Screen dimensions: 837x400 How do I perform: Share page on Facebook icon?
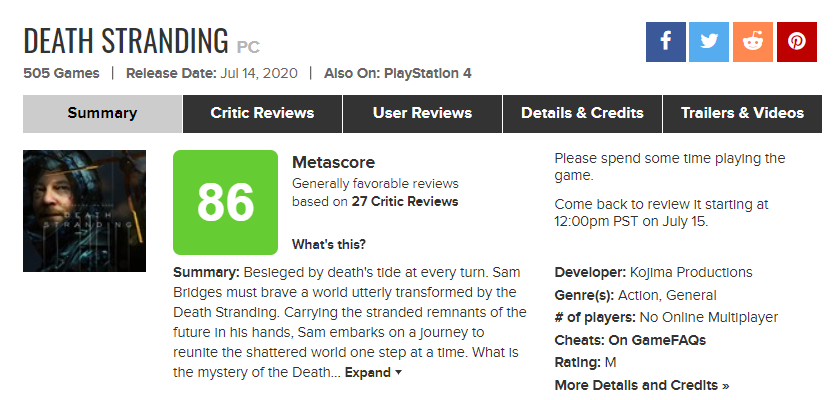(665, 41)
